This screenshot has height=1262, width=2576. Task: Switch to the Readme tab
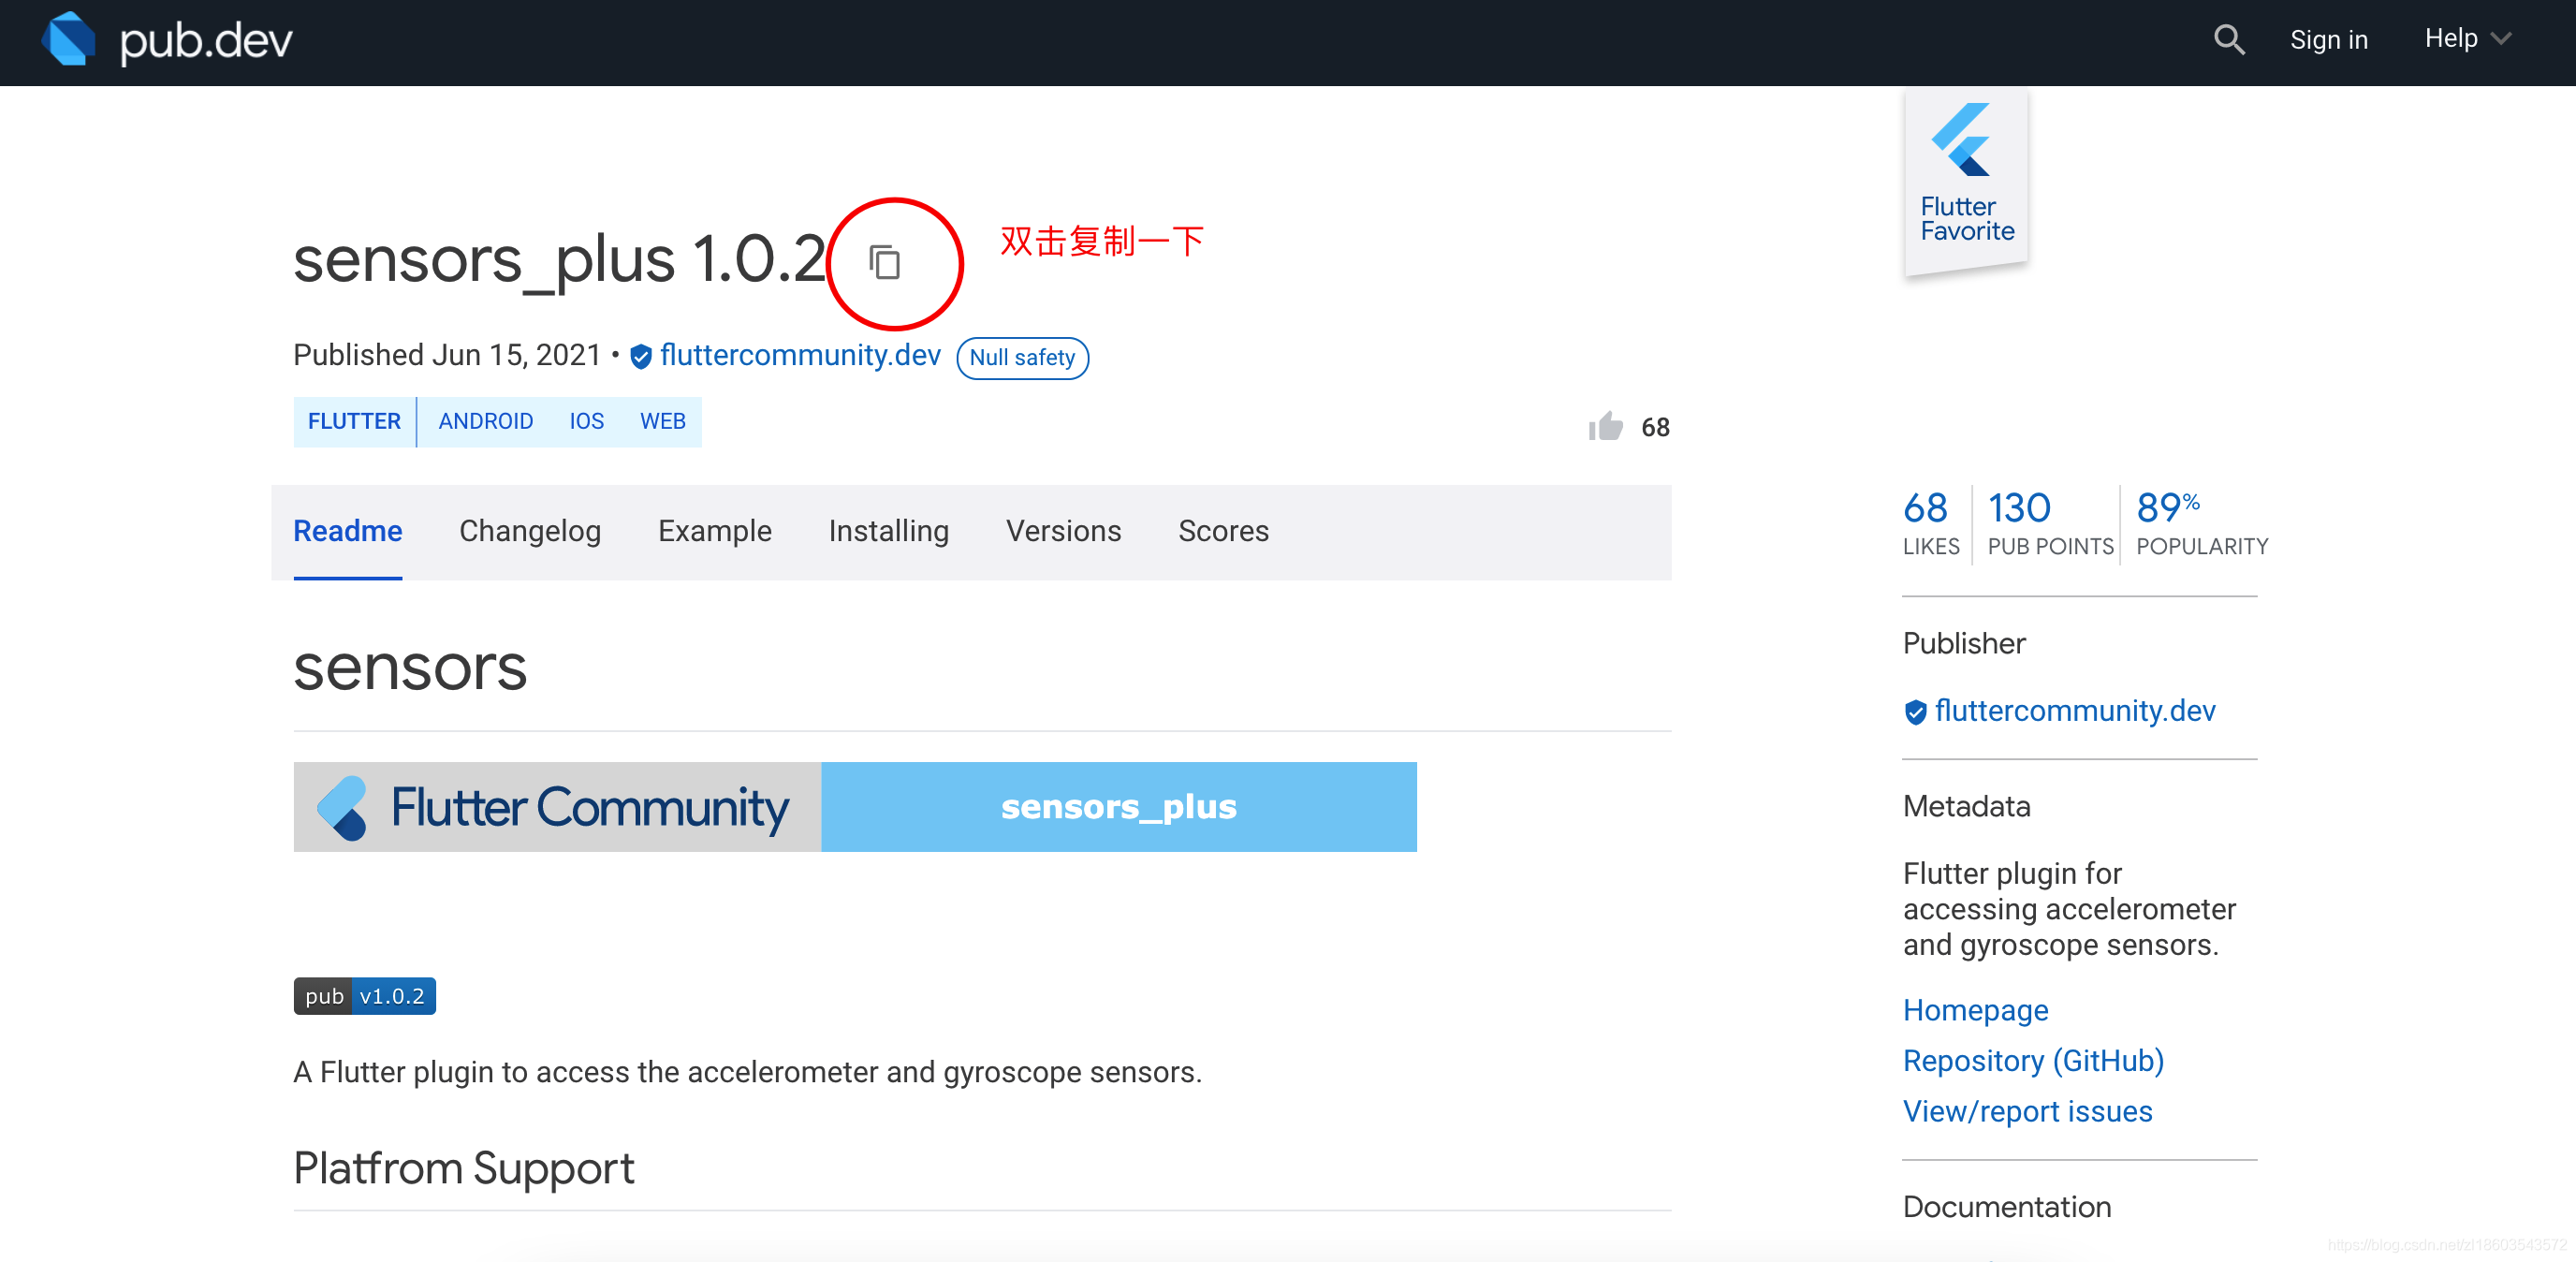pos(348,531)
